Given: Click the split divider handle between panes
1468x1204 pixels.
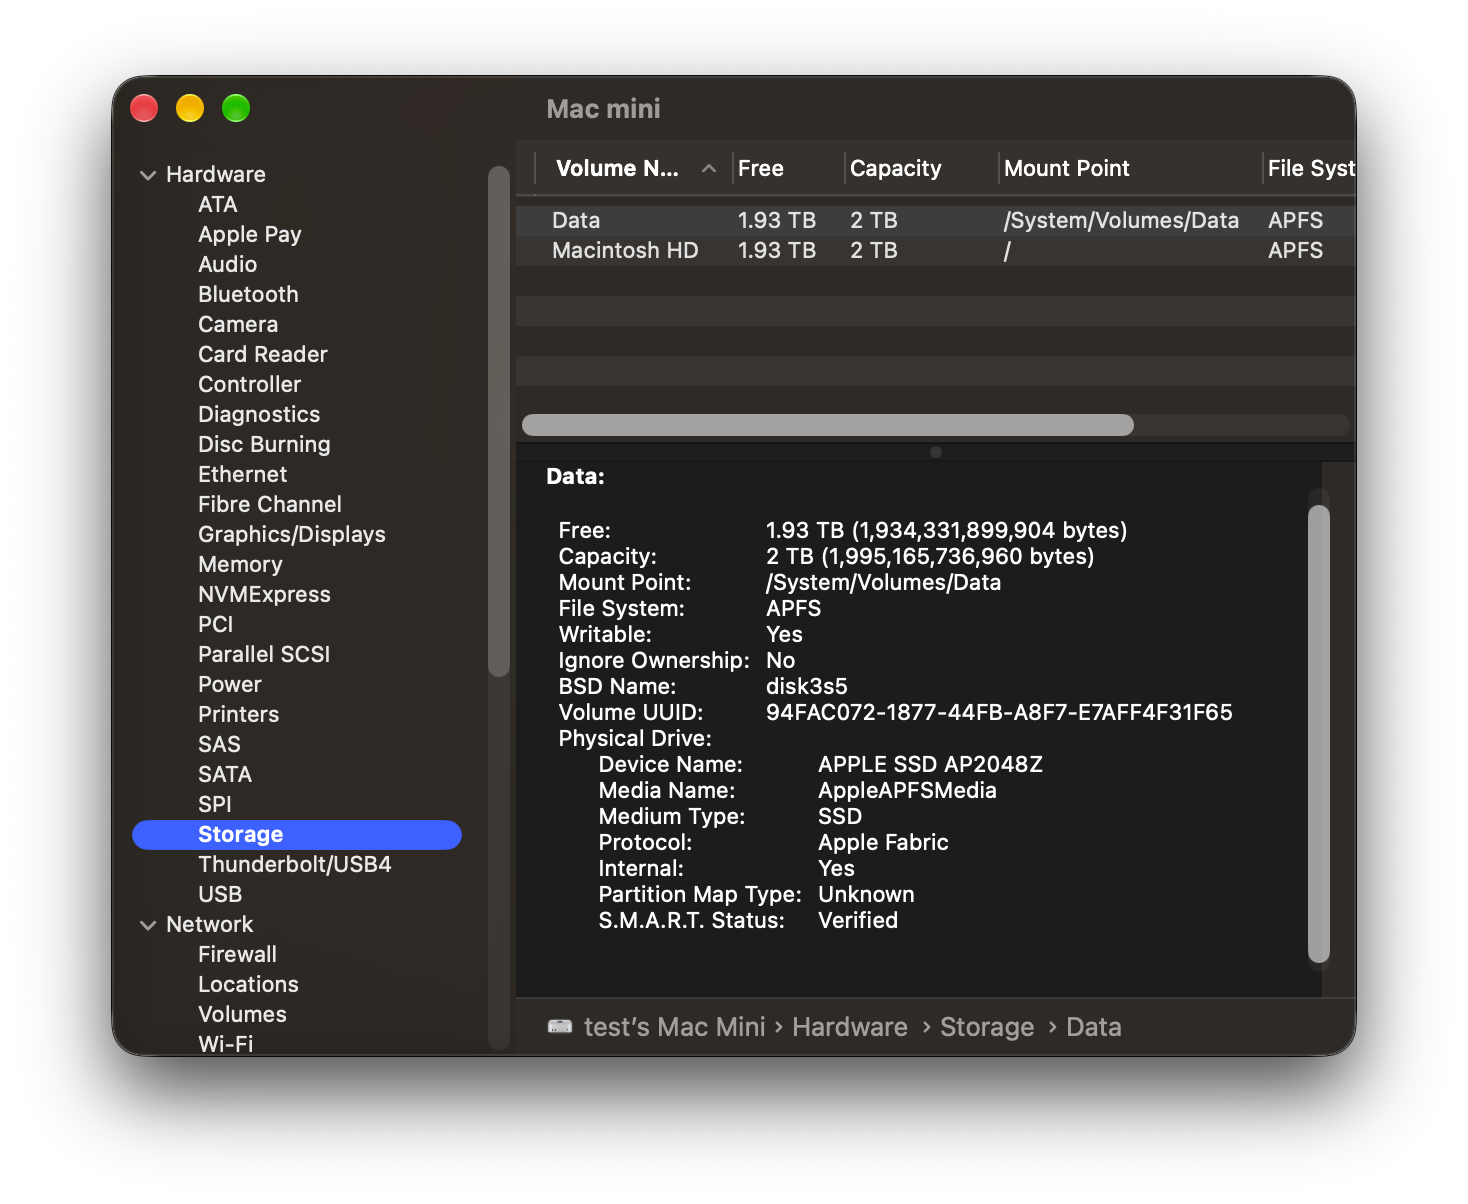Looking at the screenshot, I should (x=936, y=452).
